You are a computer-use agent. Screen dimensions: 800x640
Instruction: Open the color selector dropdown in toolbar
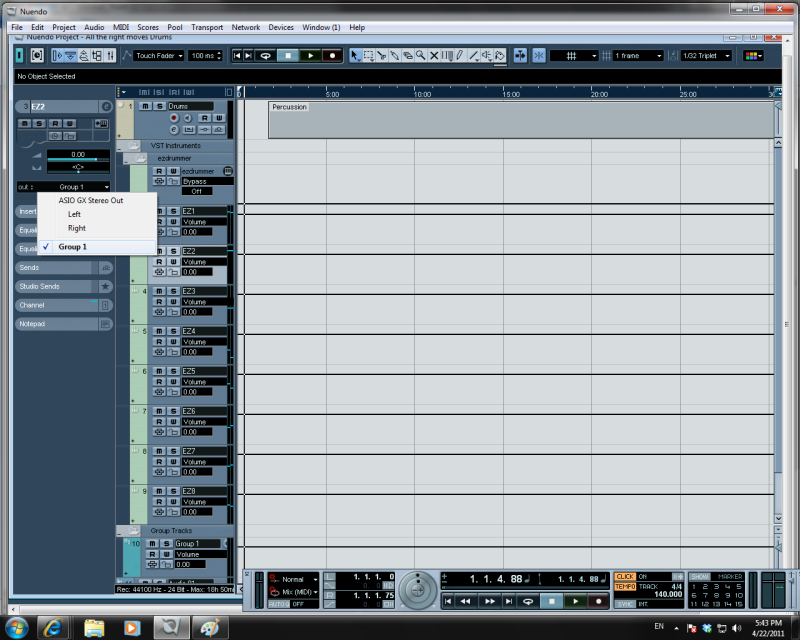pyautogui.click(x=754, y=56)
